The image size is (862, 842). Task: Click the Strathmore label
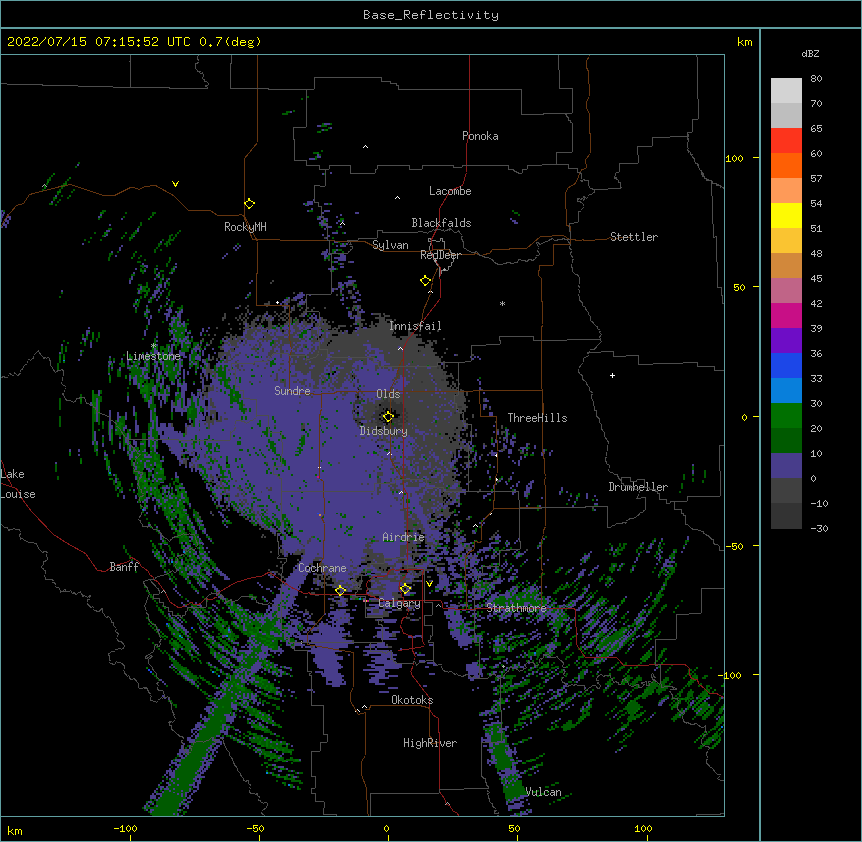pyautogui.click(x=516, y=608)
